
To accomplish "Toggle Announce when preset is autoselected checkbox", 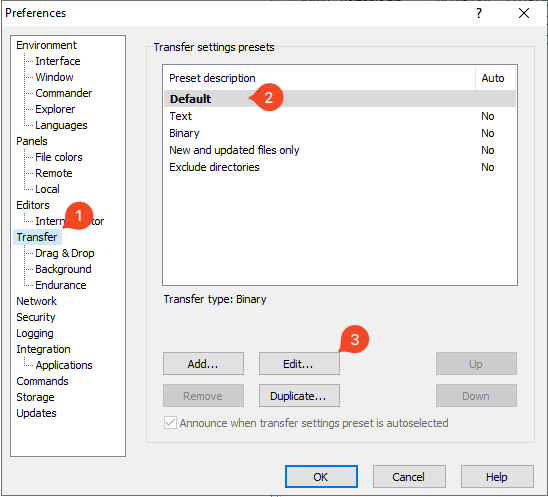I will tap(170, 423).
